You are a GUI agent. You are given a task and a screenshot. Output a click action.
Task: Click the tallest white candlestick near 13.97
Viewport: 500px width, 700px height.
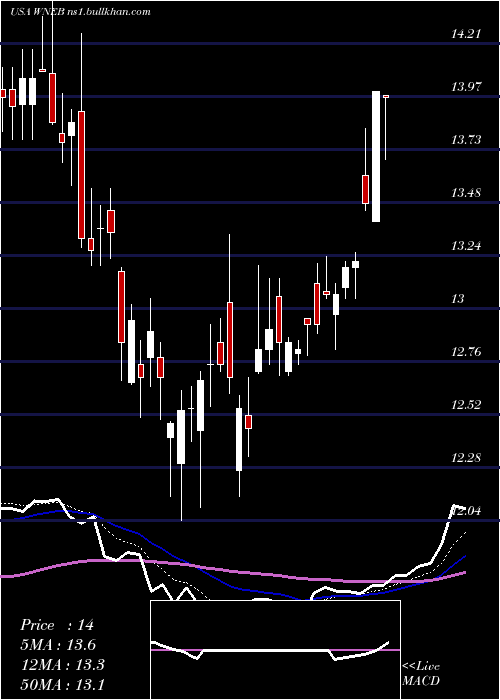376,156
